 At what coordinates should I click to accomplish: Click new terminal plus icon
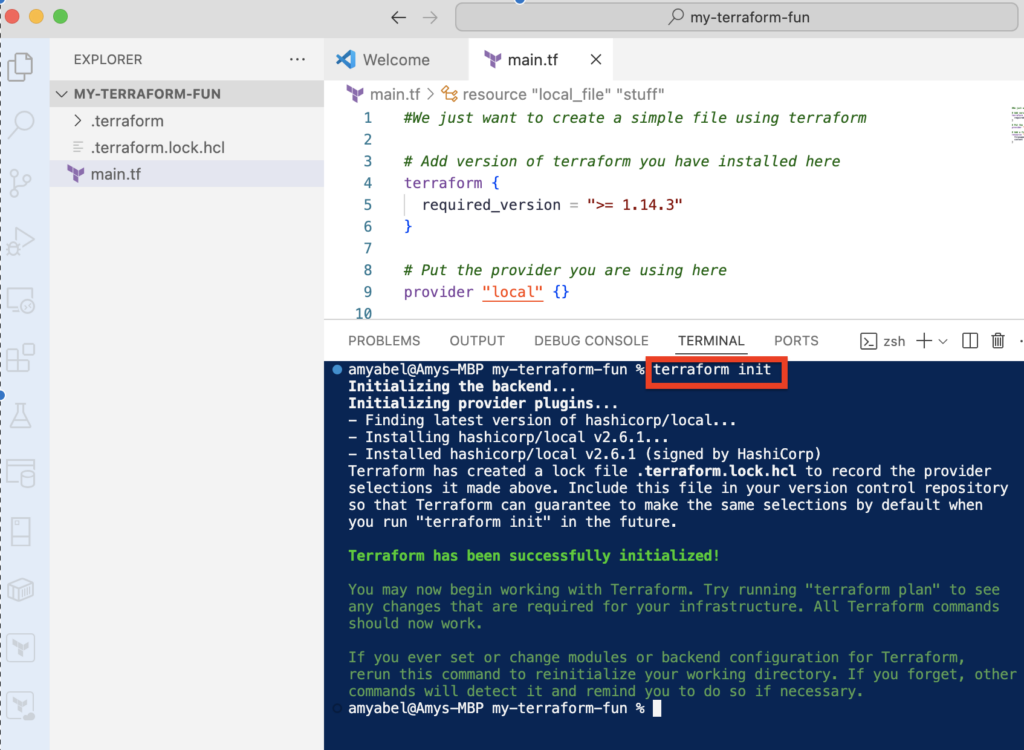[923, 341]
